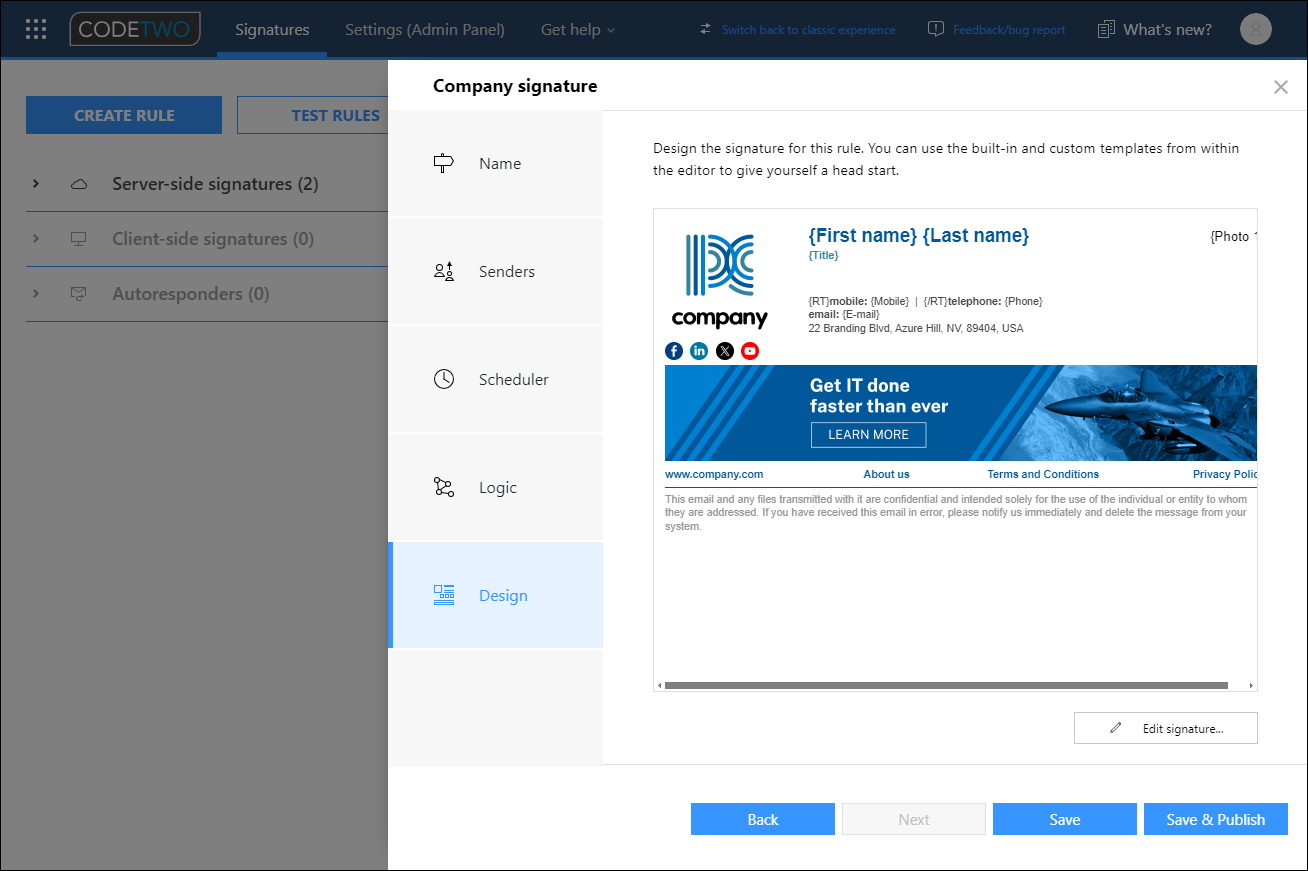This screenshot has width=1308, height=871.
Task: Switch to the Signatures tab
Action: 271,29
